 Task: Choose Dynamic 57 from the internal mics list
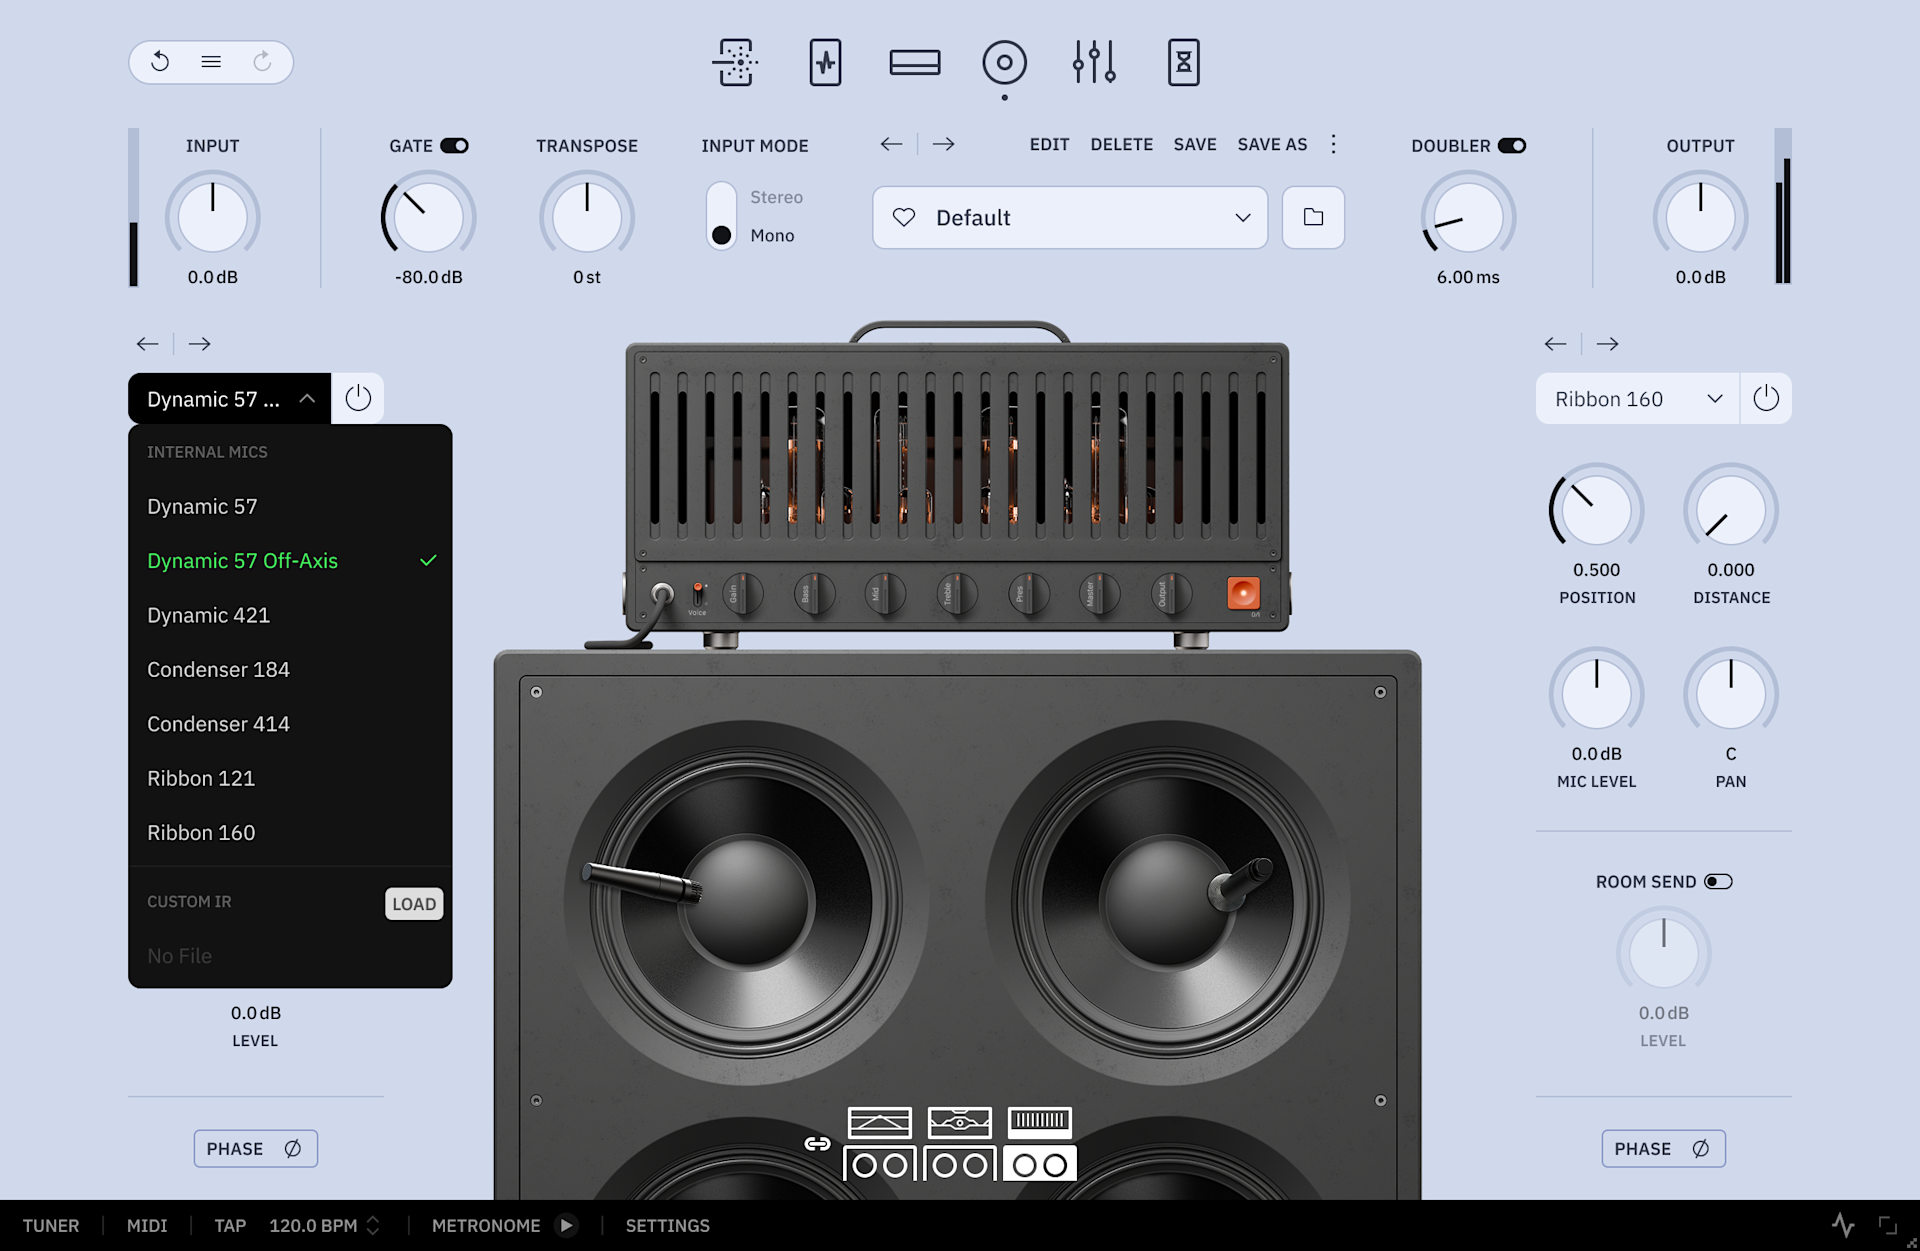point(290,507)
